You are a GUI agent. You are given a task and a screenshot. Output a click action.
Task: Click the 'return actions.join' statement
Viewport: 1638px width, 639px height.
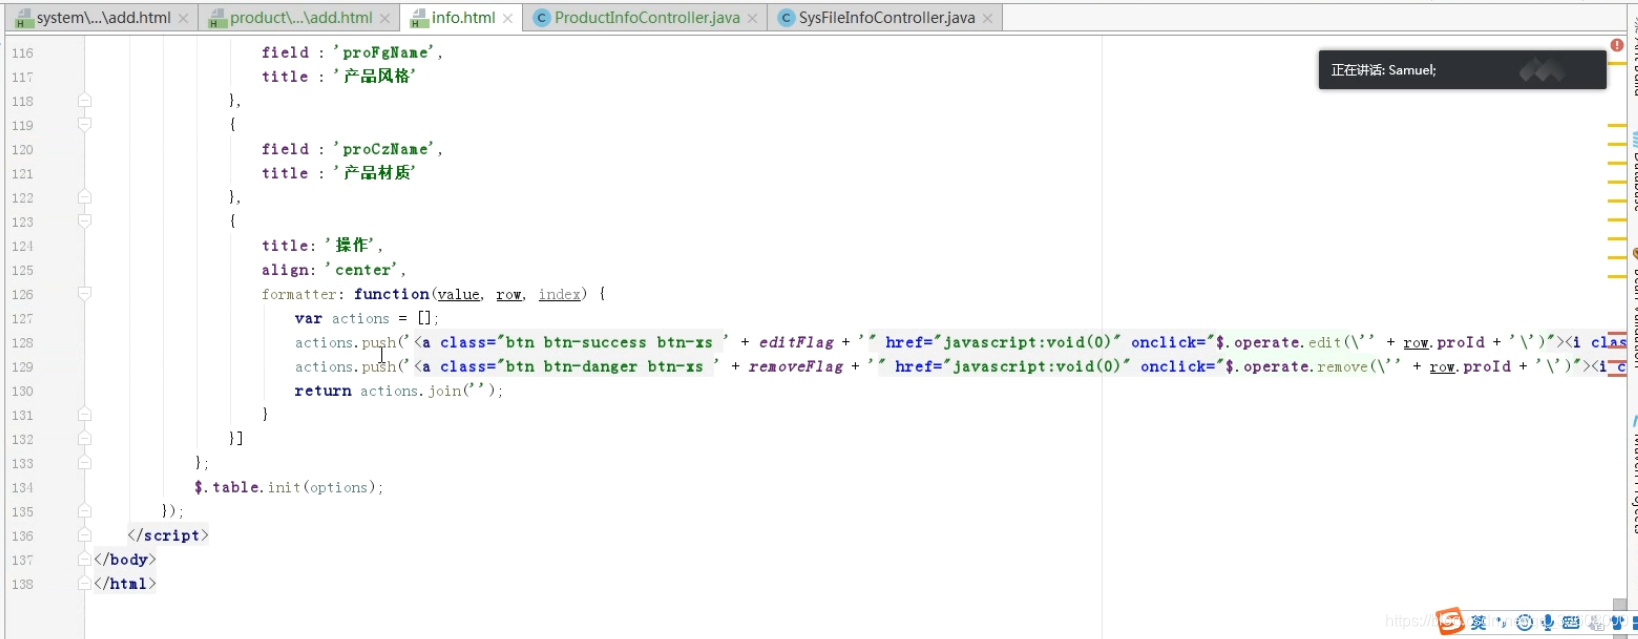398,391
